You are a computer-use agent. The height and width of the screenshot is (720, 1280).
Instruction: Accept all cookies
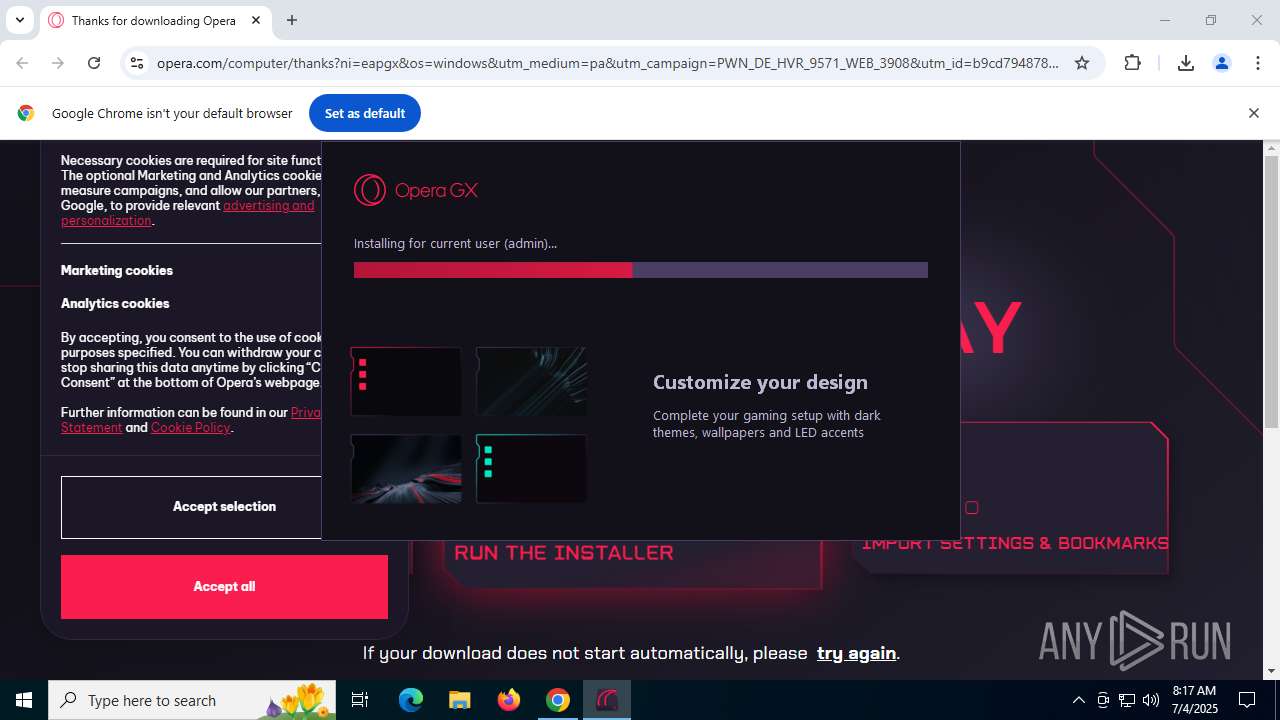[x=224, y=587]
